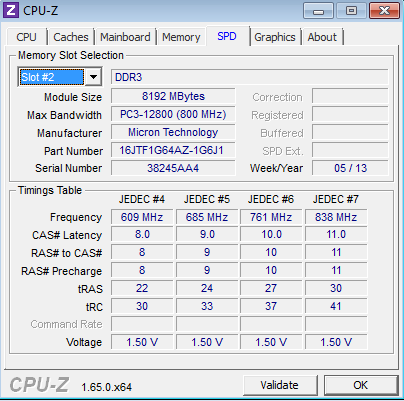Screen dimensions: 404x401
Task: Click the 838 MHz frequency cell
Action: coord(336,217)
